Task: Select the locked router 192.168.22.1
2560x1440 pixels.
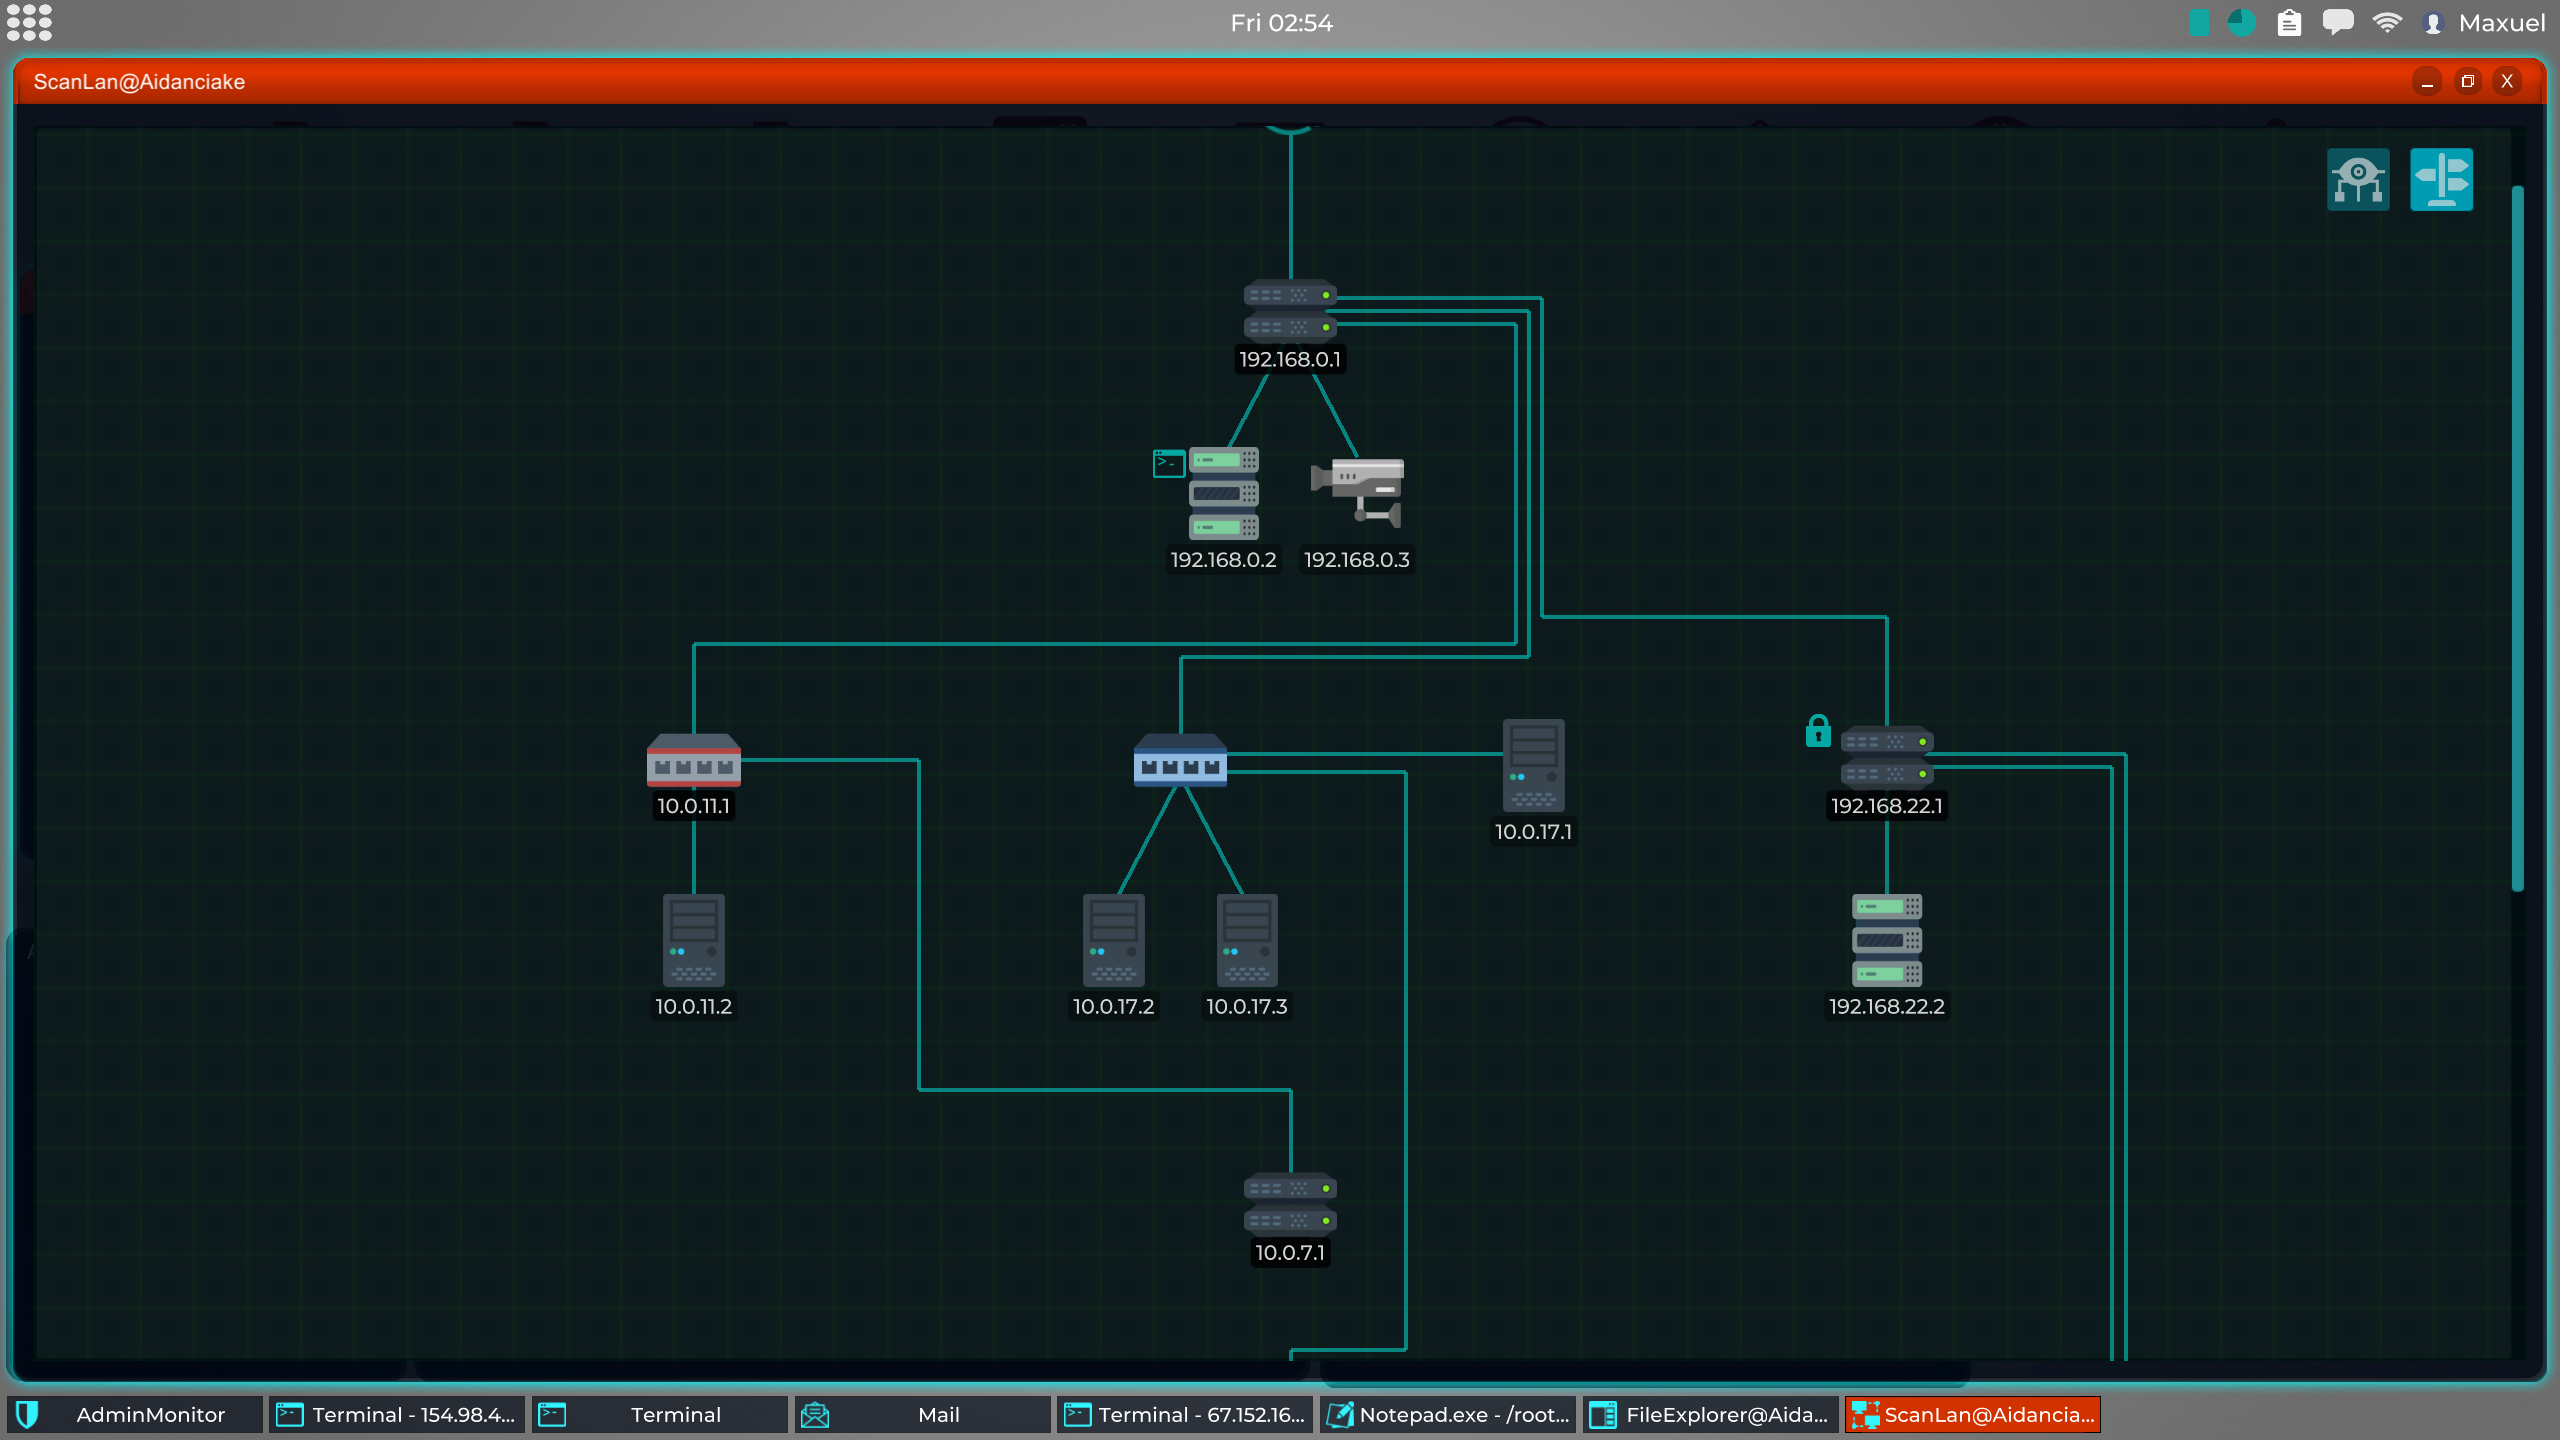Action: (1886, 758)
